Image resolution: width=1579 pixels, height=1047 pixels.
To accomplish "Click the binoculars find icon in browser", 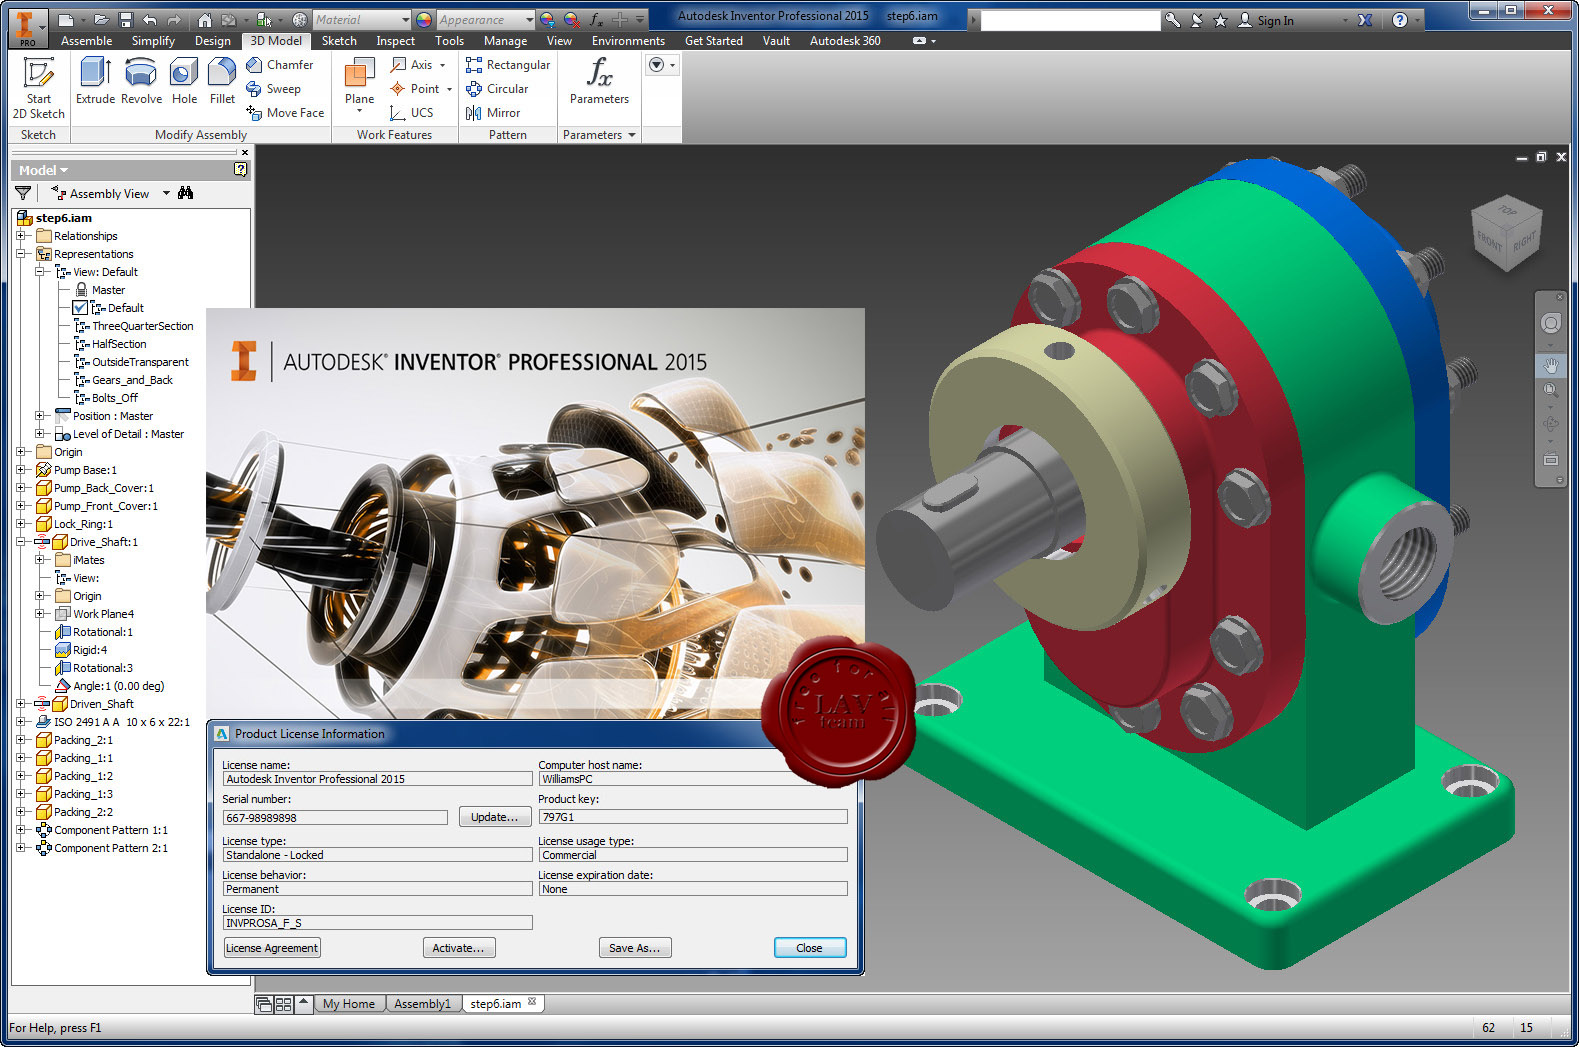I will (185, 193).
